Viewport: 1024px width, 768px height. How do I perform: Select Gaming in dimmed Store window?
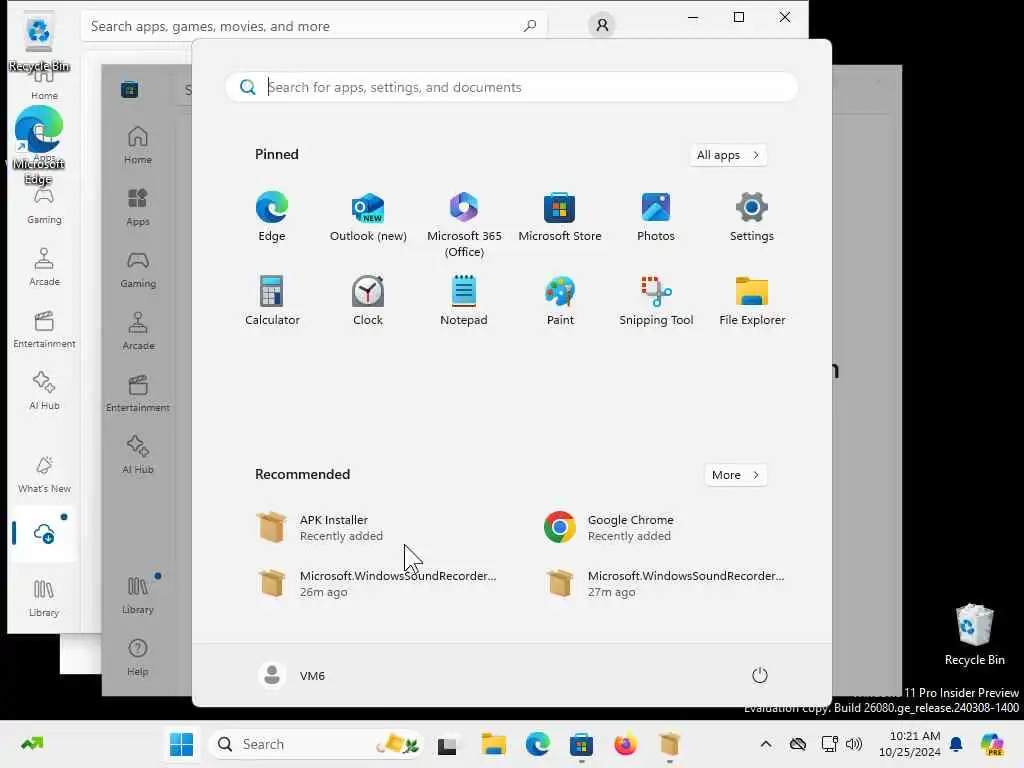(x=138, y=270)
